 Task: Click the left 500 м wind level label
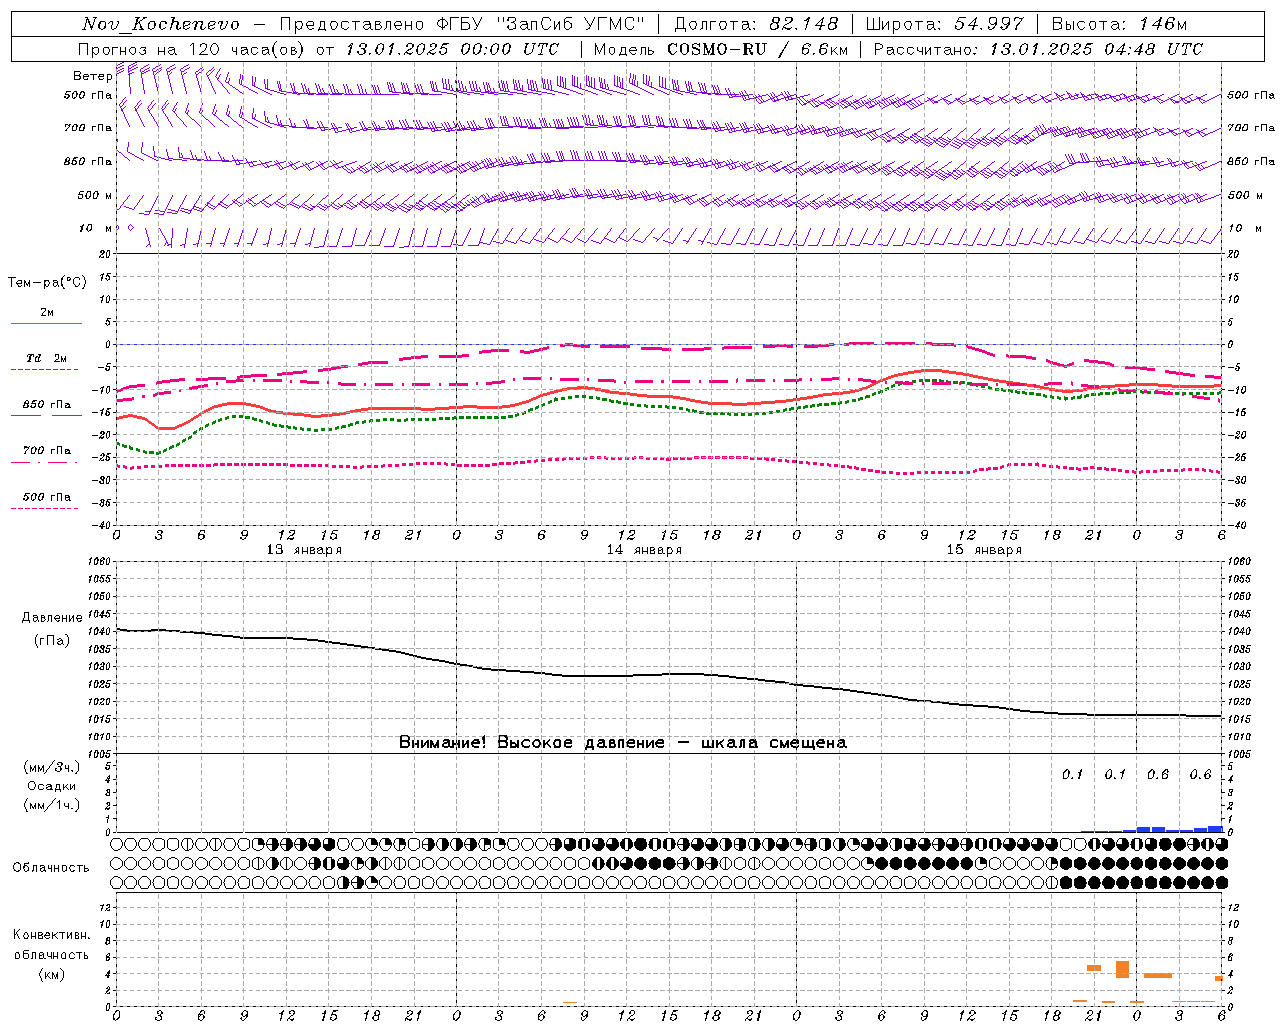point(95,195)
